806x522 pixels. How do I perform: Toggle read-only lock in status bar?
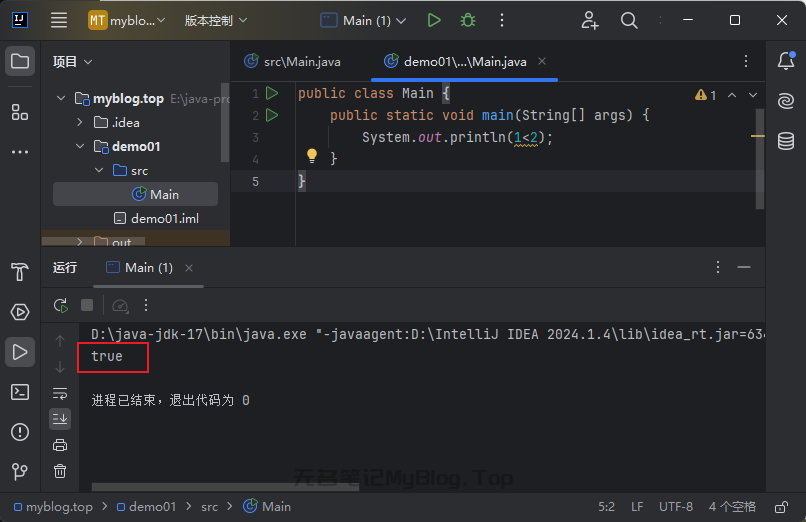click(x=781, y=507)
